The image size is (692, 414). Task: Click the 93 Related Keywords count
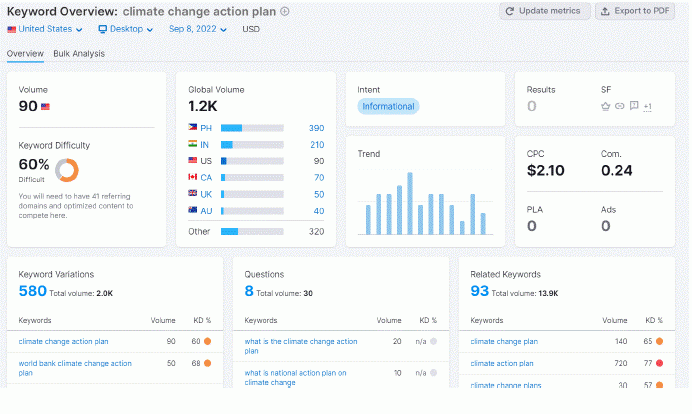click(480, 291)
